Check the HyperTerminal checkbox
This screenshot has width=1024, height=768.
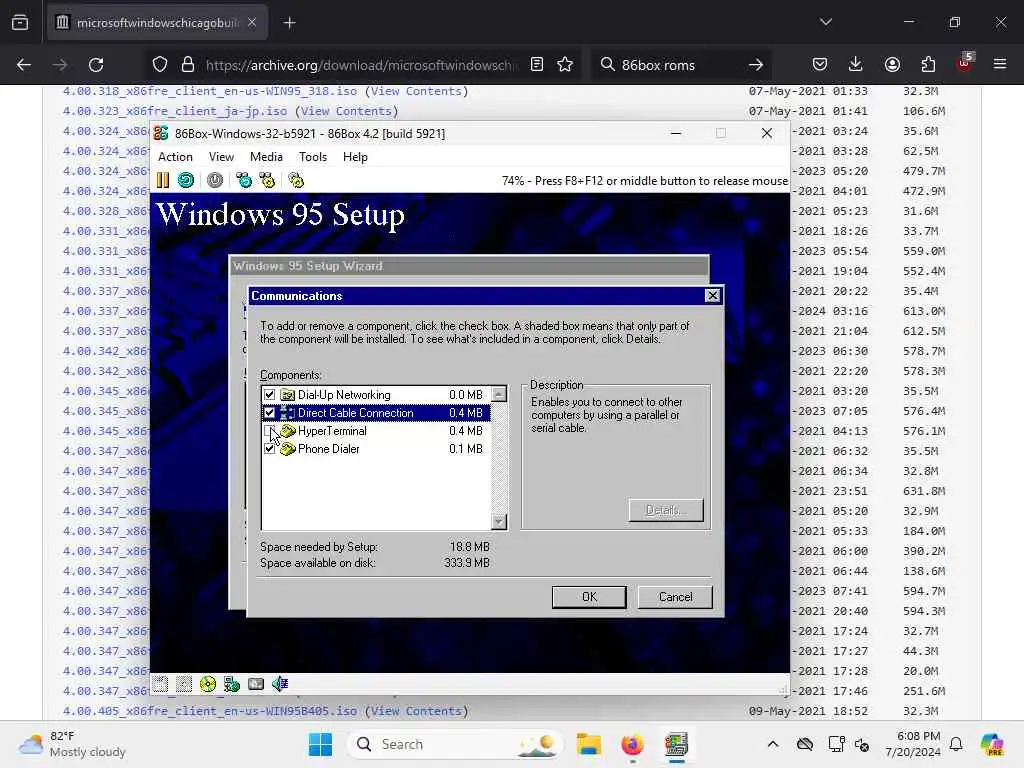pos(269,431)
